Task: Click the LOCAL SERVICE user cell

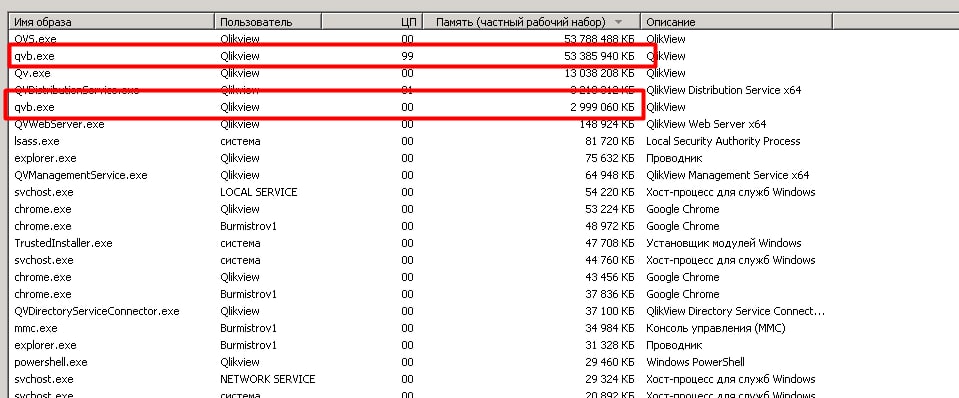Action: click(x=259, y=192)
